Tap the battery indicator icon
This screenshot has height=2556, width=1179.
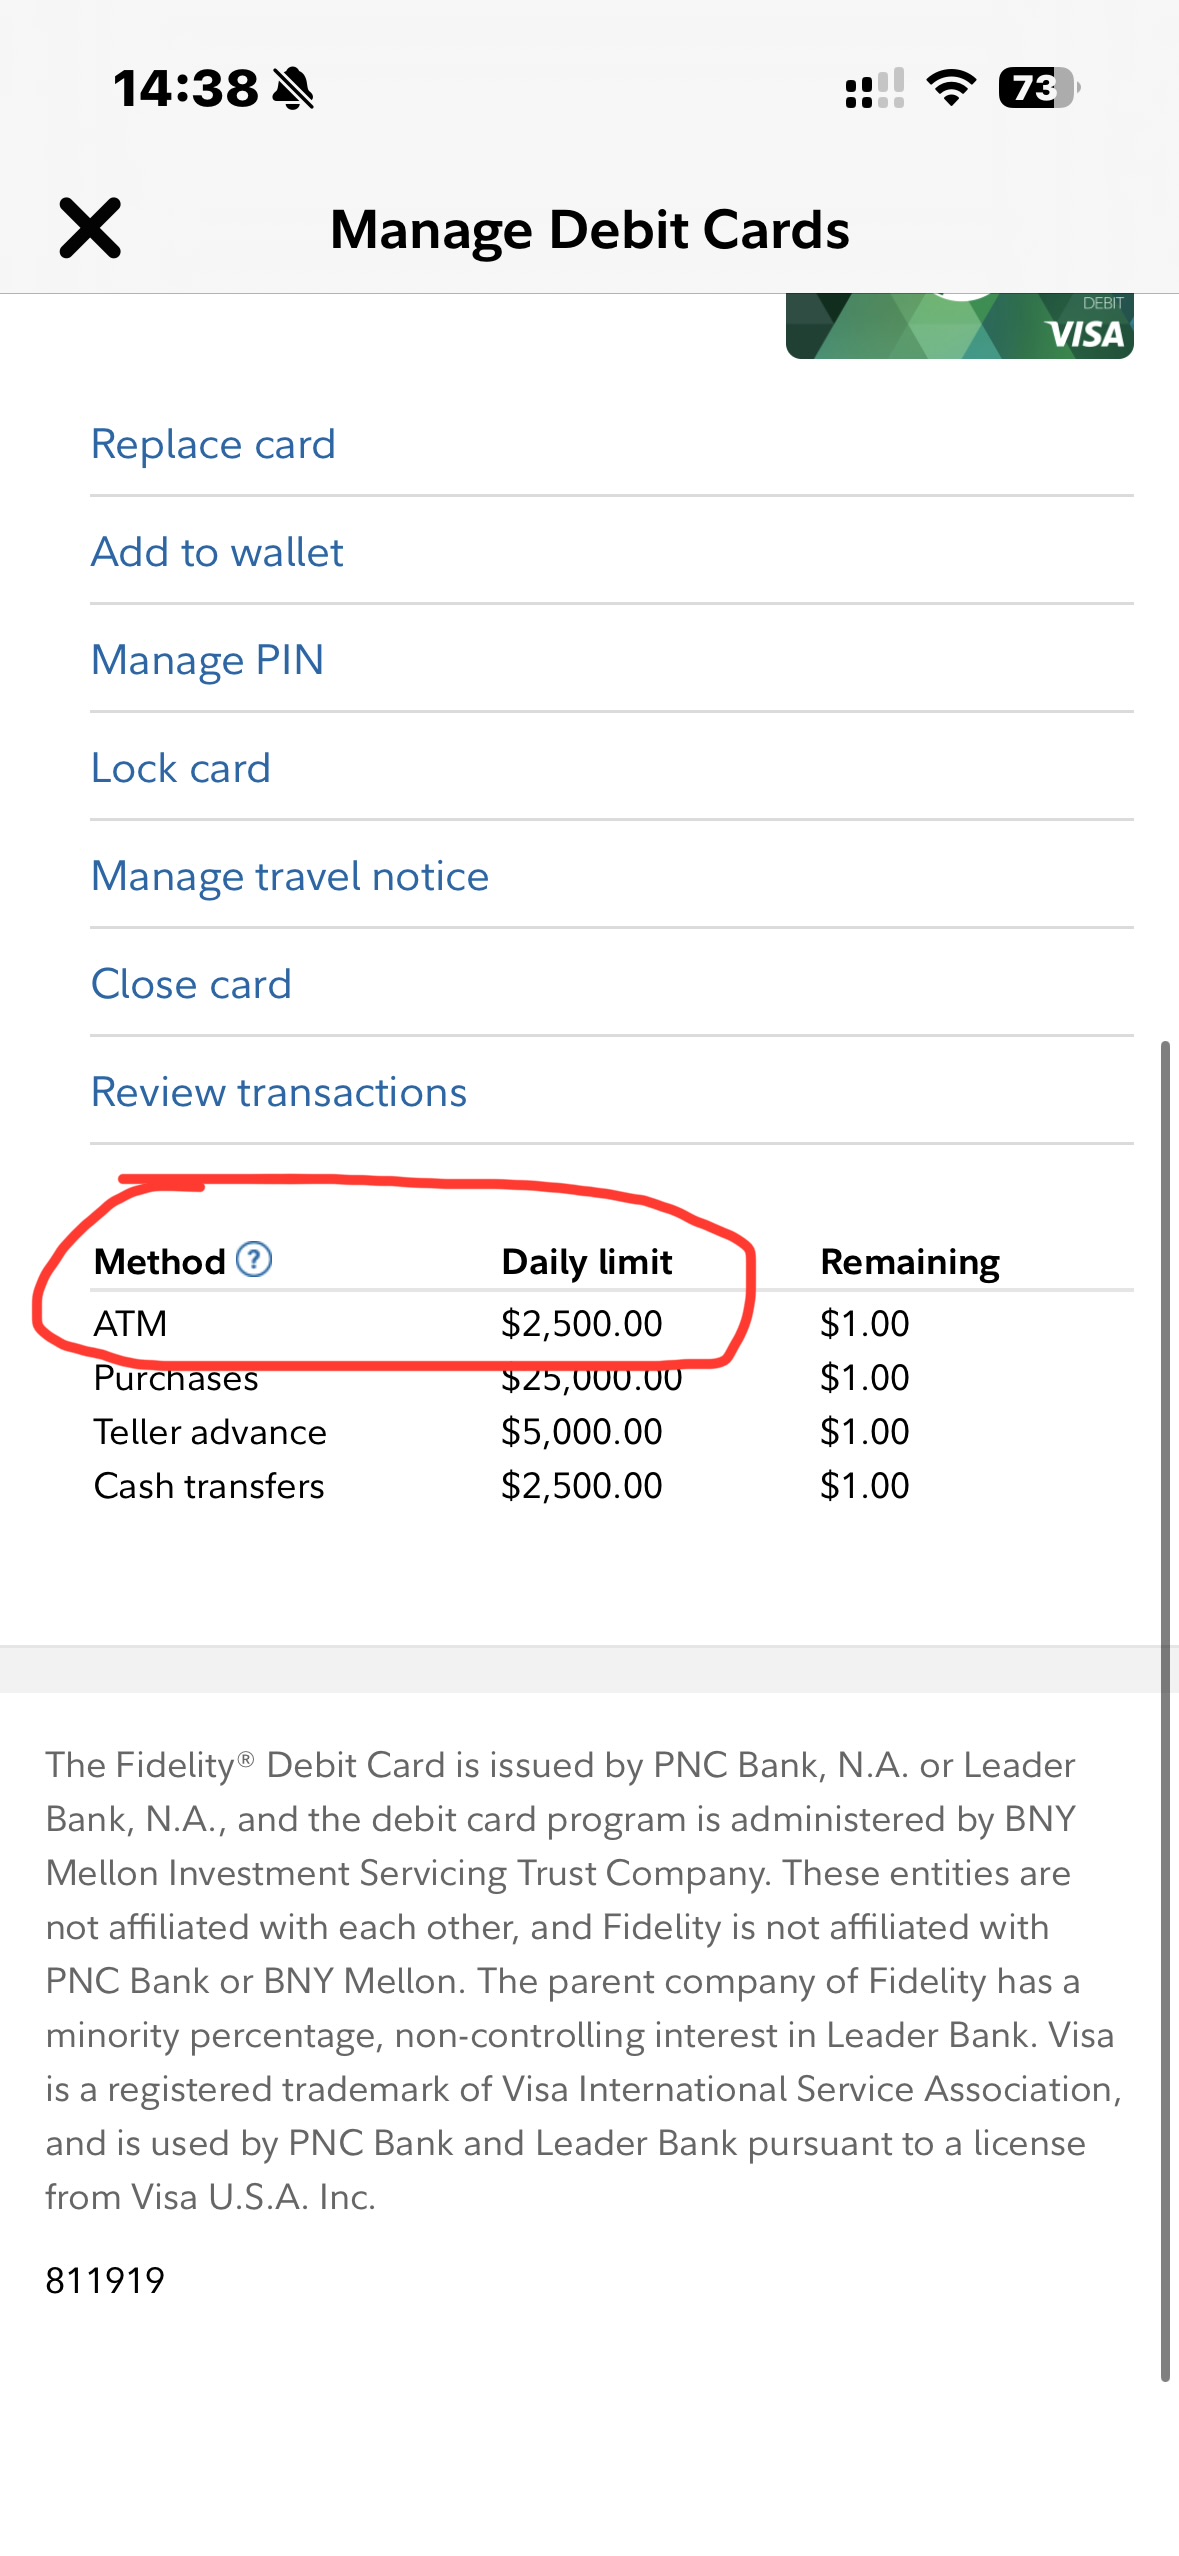(1038, 88)
